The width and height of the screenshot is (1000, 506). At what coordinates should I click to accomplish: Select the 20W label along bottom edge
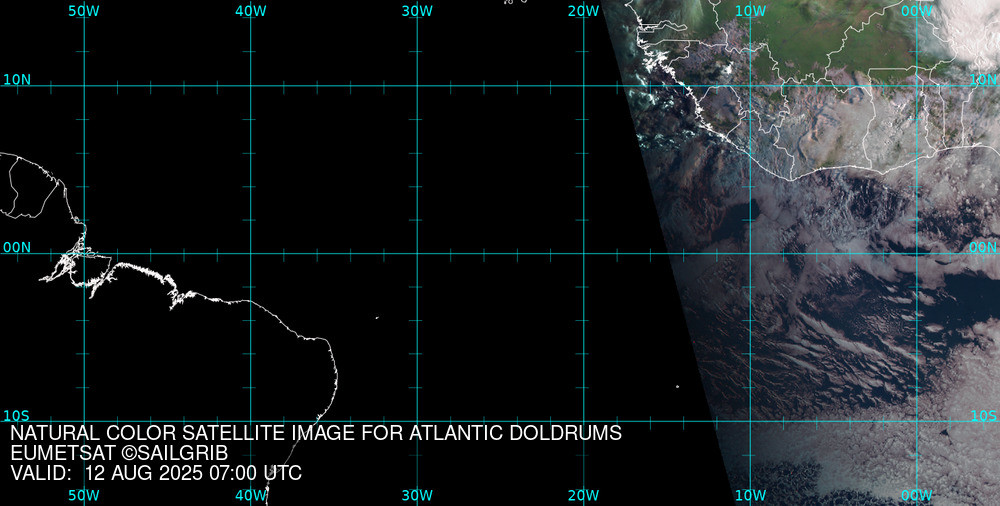pos(584,495)
